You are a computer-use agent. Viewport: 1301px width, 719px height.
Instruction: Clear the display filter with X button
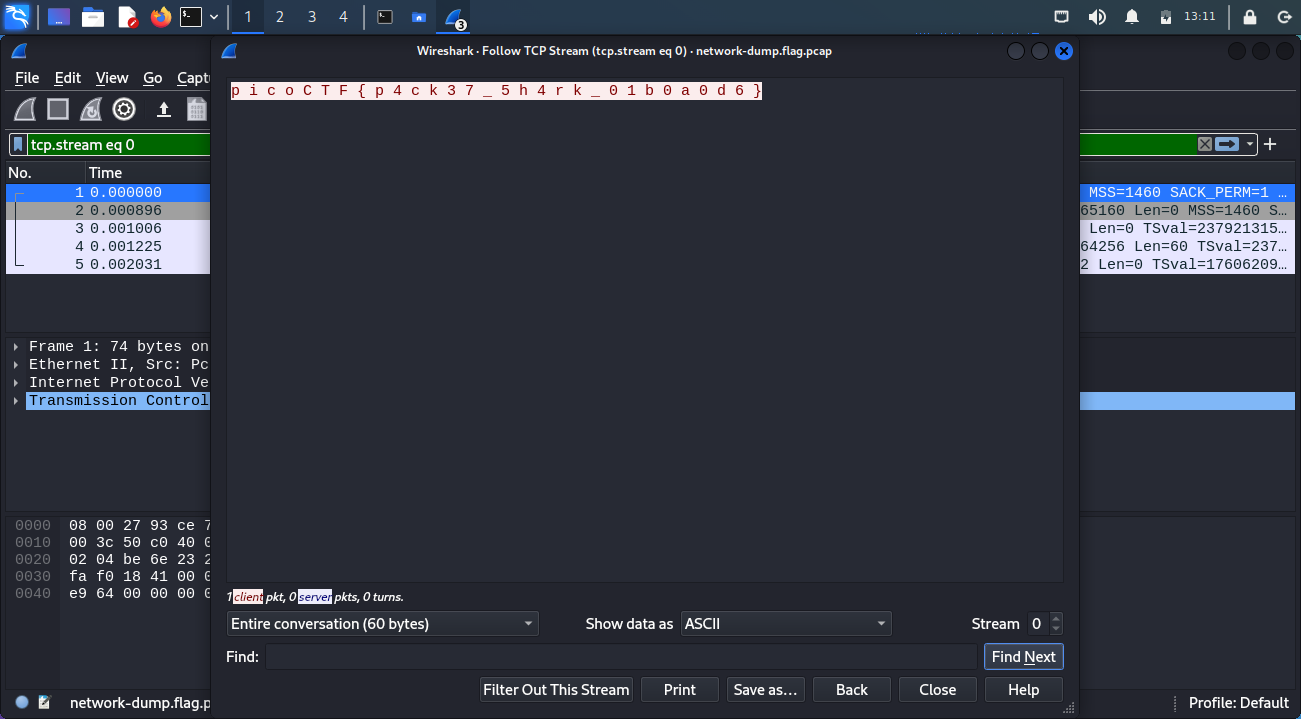(1205, 144)
